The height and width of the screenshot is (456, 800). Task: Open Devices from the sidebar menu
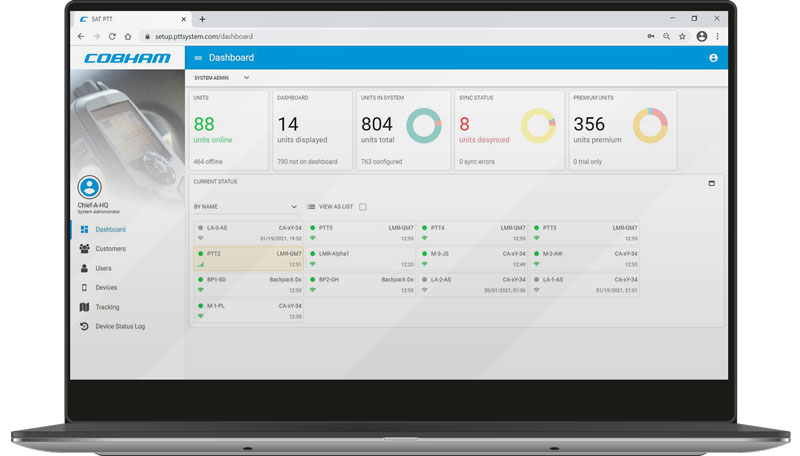point(105,288)
